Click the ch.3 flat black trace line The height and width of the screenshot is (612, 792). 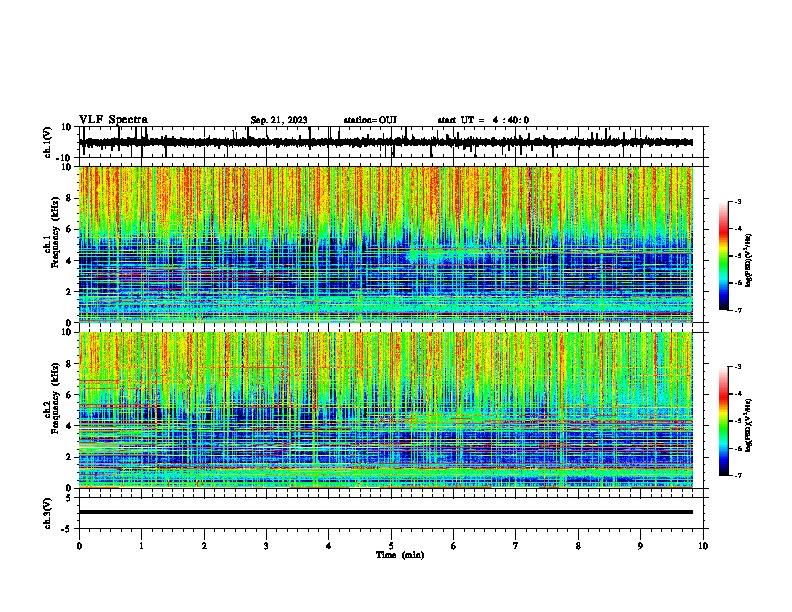tap(386, 512)
